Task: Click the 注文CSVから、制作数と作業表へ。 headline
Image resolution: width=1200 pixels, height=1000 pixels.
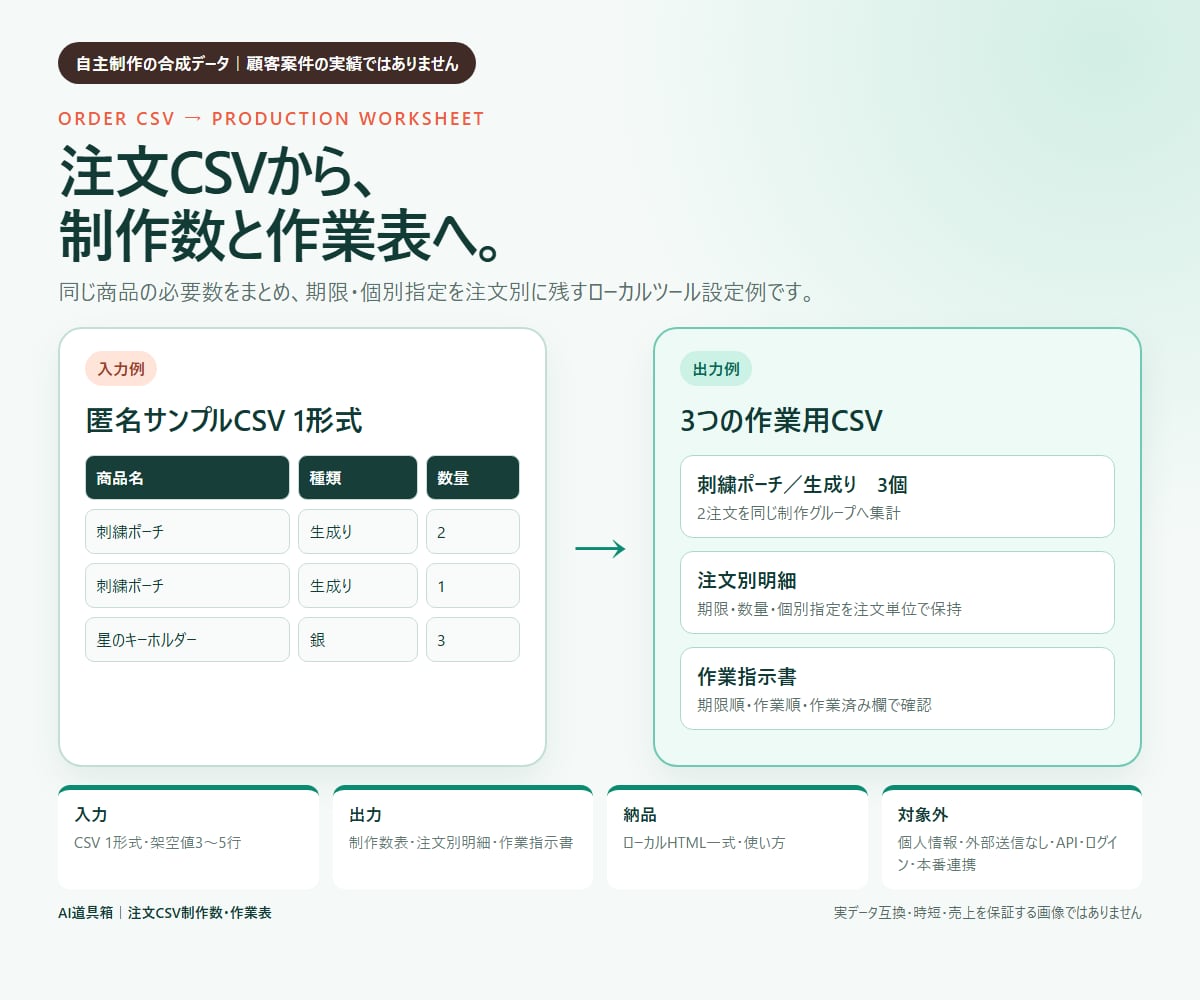Action: tap(282, 205)
